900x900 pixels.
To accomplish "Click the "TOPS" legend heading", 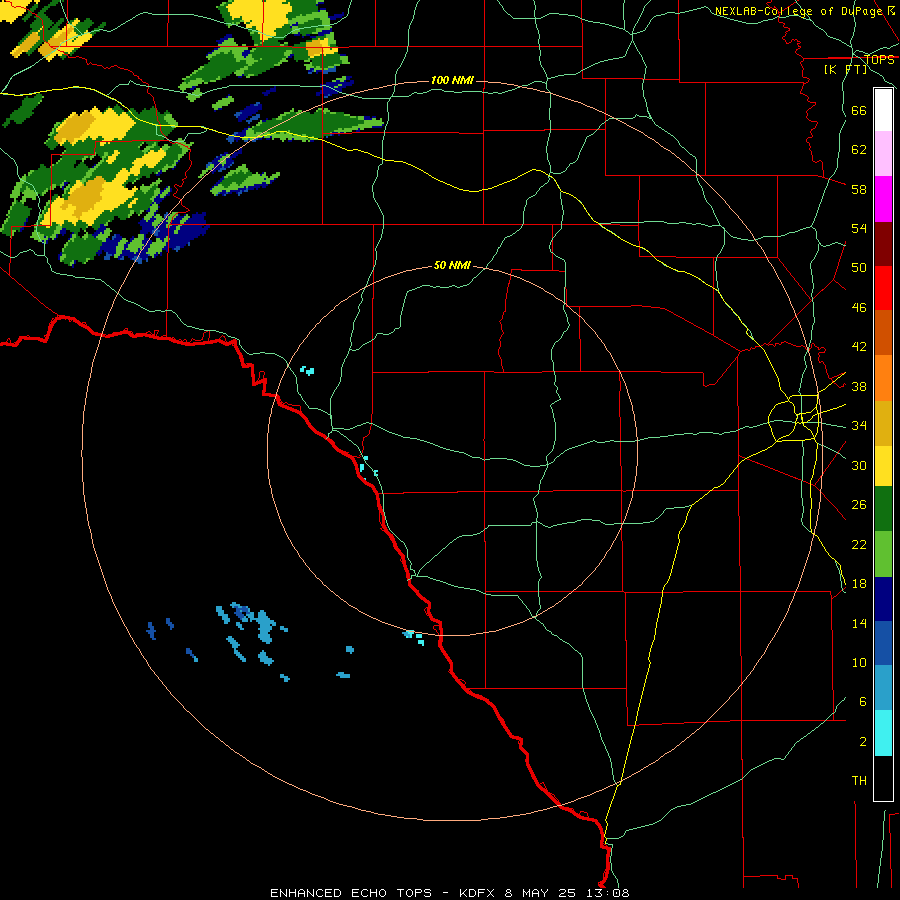I will click(879, 60).
